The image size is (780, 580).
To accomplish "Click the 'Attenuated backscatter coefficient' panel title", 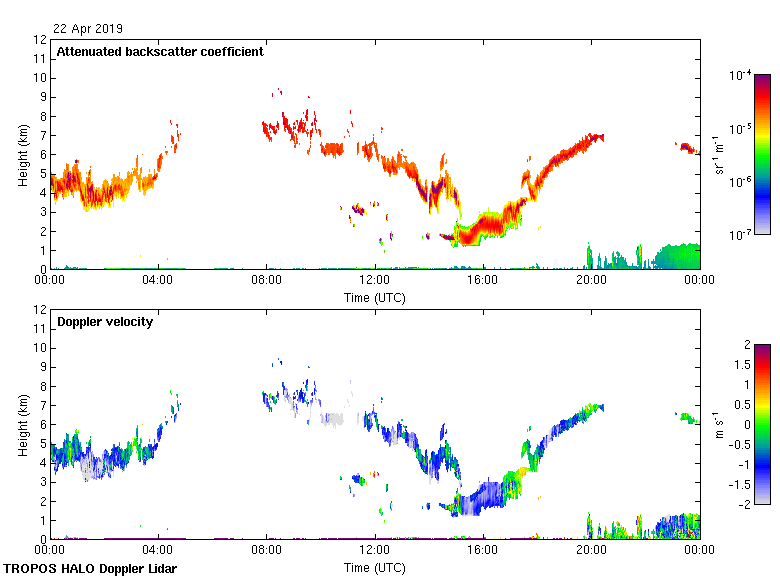I will tap(160, 52).
